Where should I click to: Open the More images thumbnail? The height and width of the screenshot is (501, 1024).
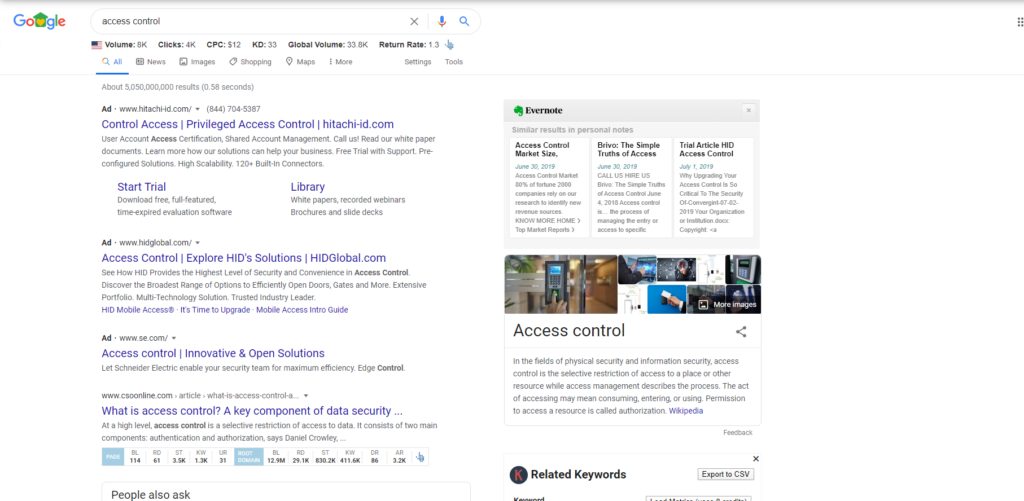point(728,304)
